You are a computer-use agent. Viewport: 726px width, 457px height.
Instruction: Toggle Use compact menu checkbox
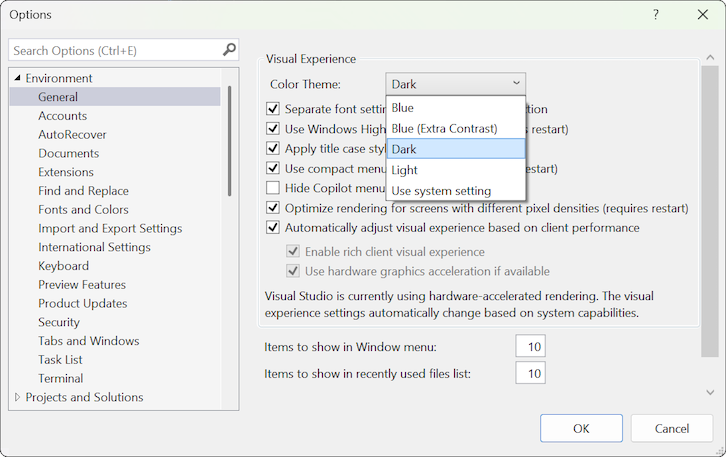click(x=273, y=168)
